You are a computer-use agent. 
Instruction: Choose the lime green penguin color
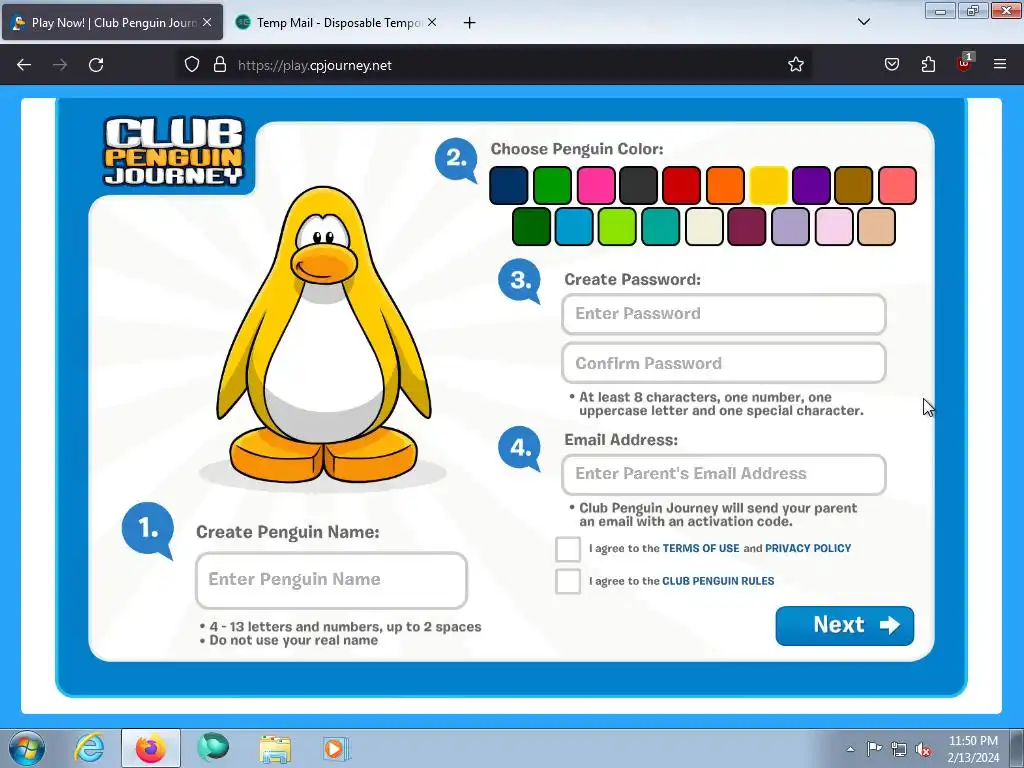click(x=617, y=227)
